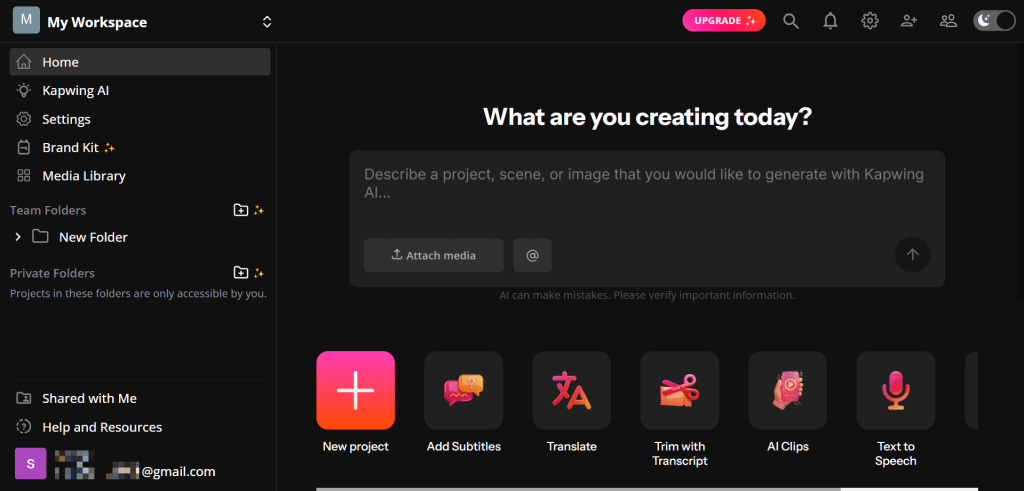
Task: Click the user avatar S
Action: pos(30,464)
